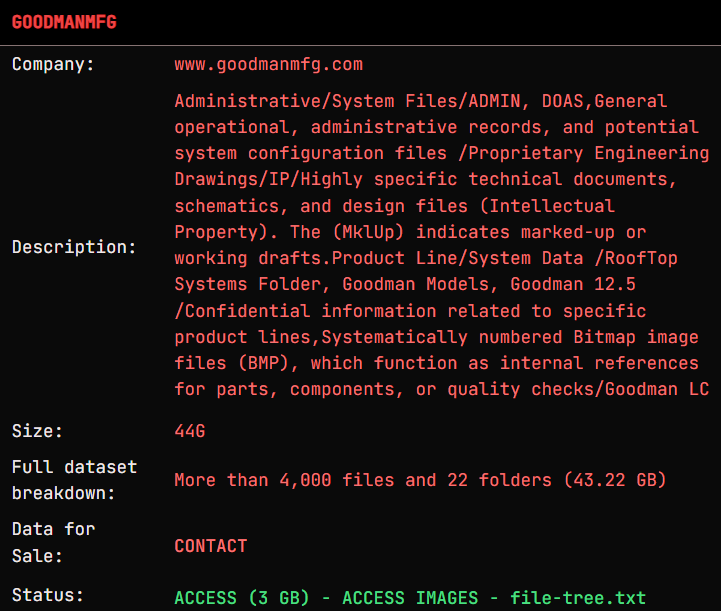Click the Company: field label

[53, 64]
